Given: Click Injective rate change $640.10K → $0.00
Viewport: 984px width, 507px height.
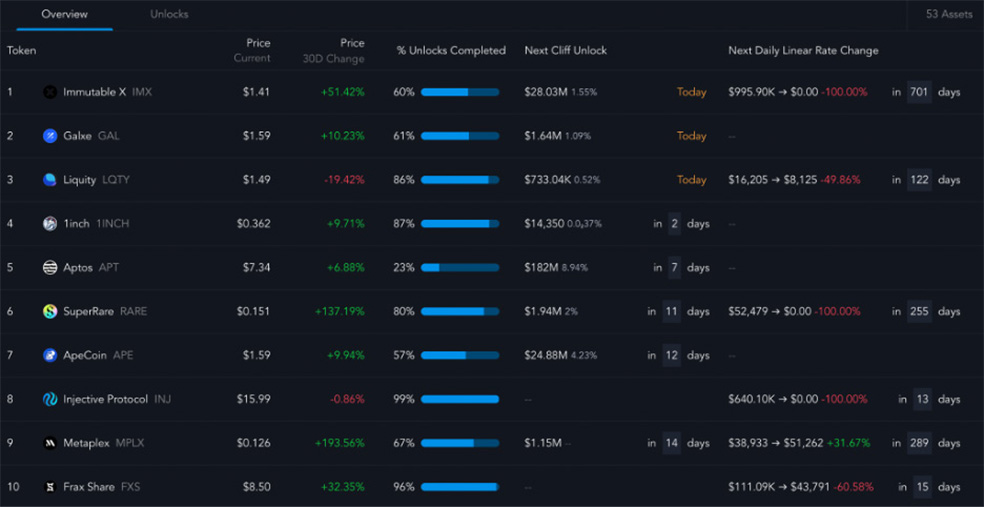Looking at the screenshot, I should coord(773,399).
